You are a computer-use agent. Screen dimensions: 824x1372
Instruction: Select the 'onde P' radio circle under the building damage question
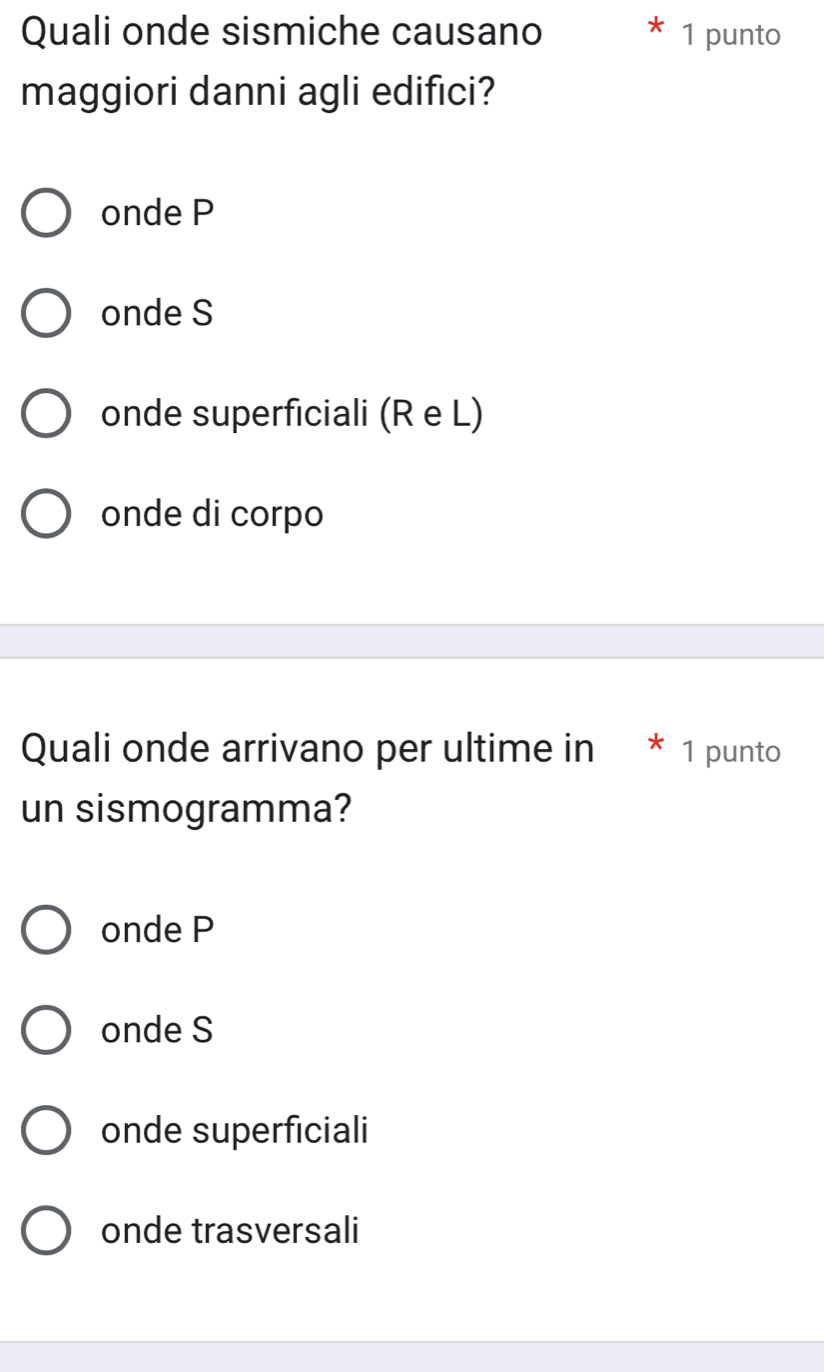point(46,213)
